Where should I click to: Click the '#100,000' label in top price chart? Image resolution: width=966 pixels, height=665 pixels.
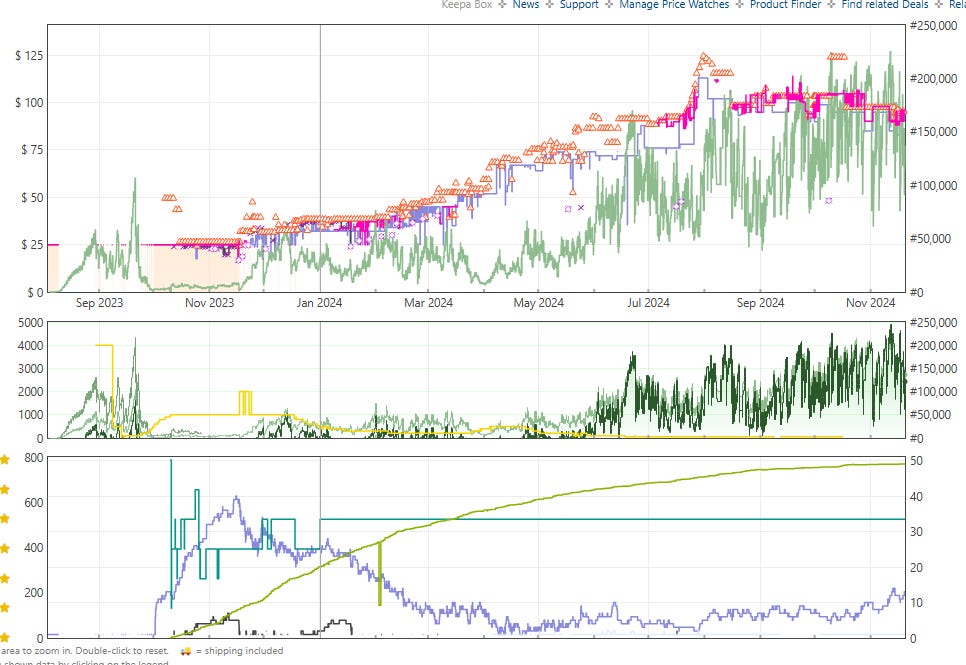pyautogui.click(x=933, y=185)
